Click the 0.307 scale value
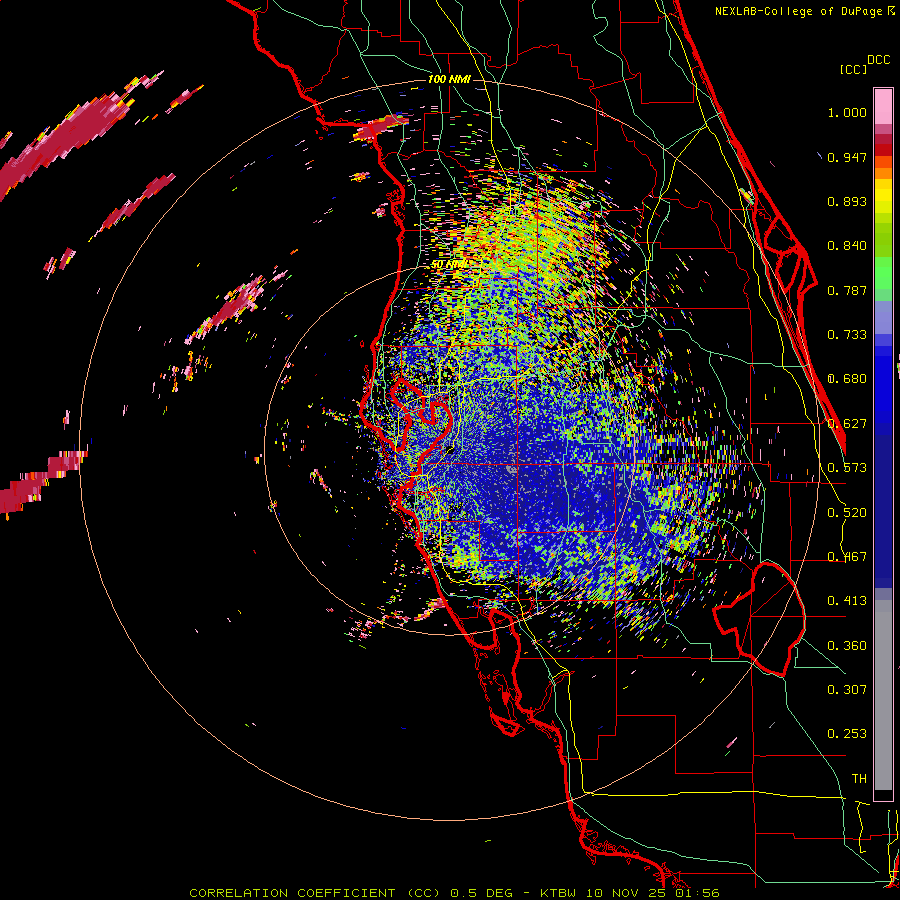The width and height of the screenshot is (900, 900). pyautogui.click(x=847, y=690)
